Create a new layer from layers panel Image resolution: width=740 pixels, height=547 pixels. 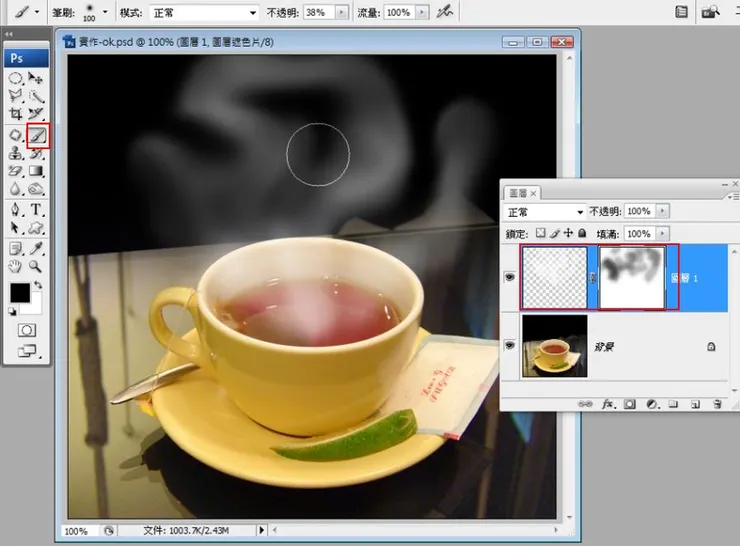[x=696, y=404]
